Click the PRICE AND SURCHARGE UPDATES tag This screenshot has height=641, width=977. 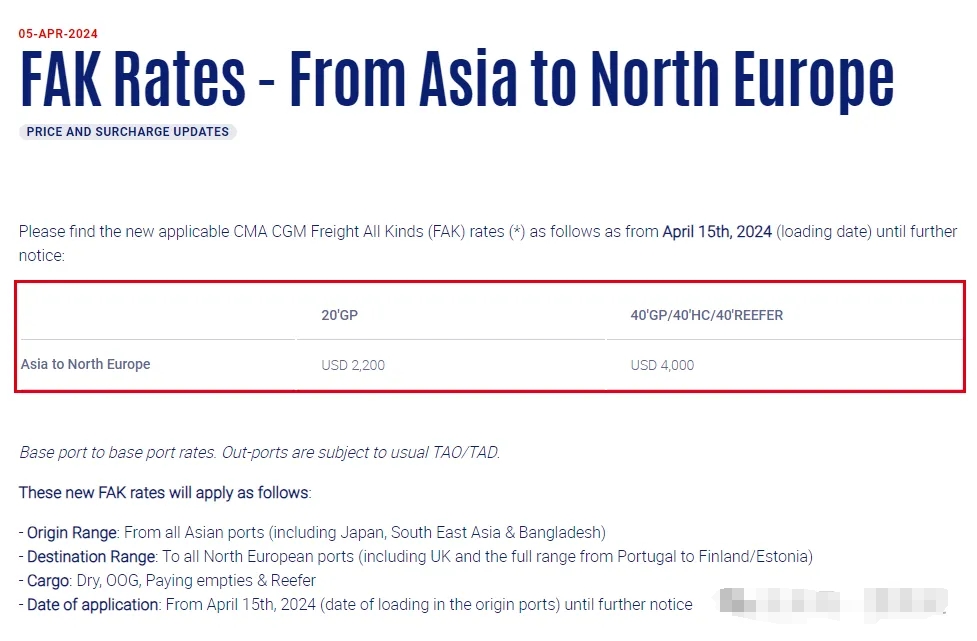[x=128, y=132]
